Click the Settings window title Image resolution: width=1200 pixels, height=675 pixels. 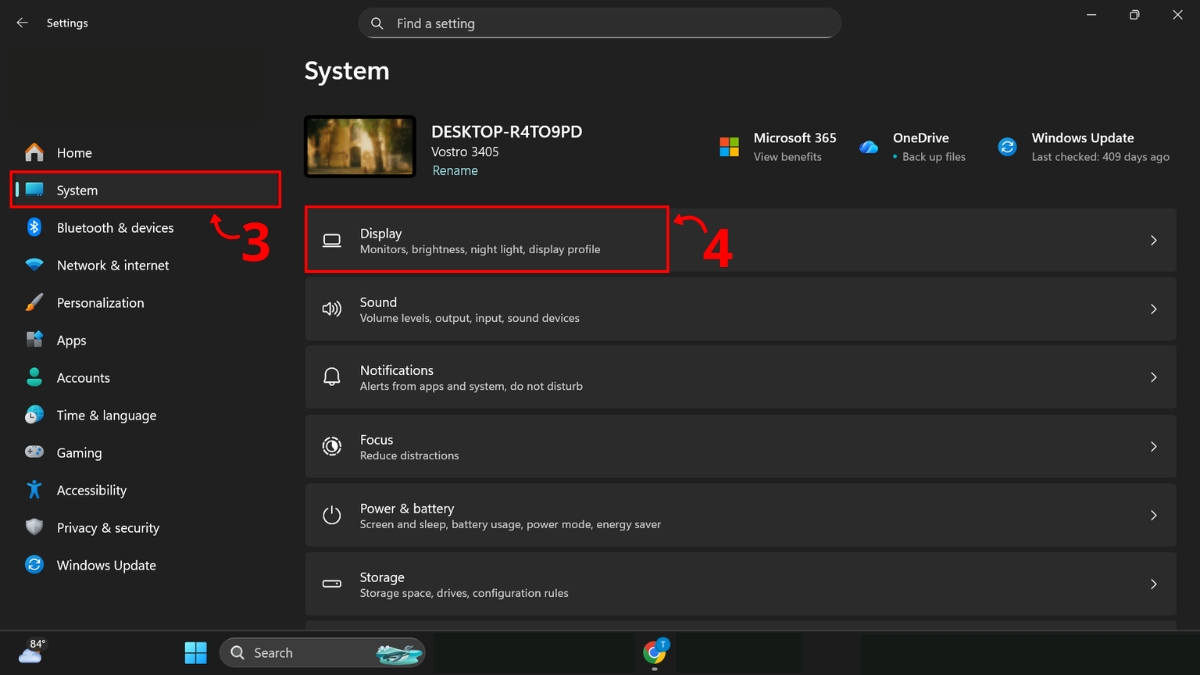pos(67,23)
